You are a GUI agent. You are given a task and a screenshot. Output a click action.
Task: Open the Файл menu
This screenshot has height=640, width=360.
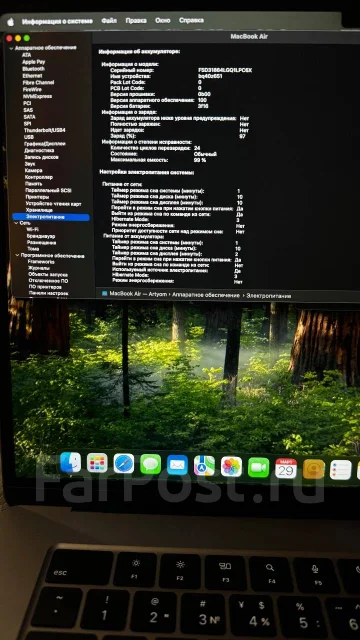109,20
